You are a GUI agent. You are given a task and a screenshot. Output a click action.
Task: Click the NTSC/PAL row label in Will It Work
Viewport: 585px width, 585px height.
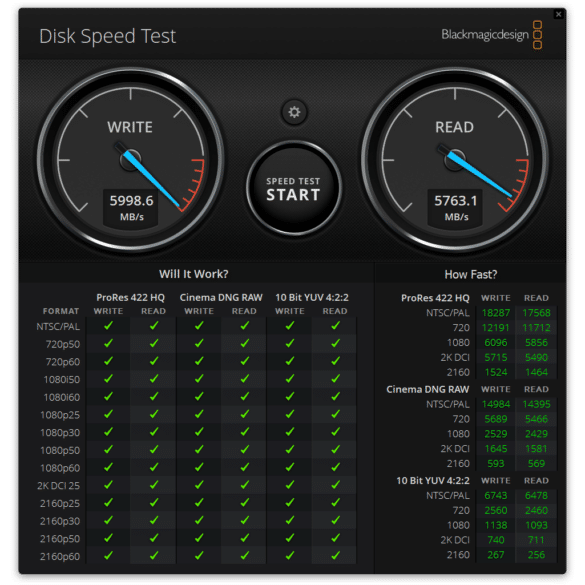(58, 327)
